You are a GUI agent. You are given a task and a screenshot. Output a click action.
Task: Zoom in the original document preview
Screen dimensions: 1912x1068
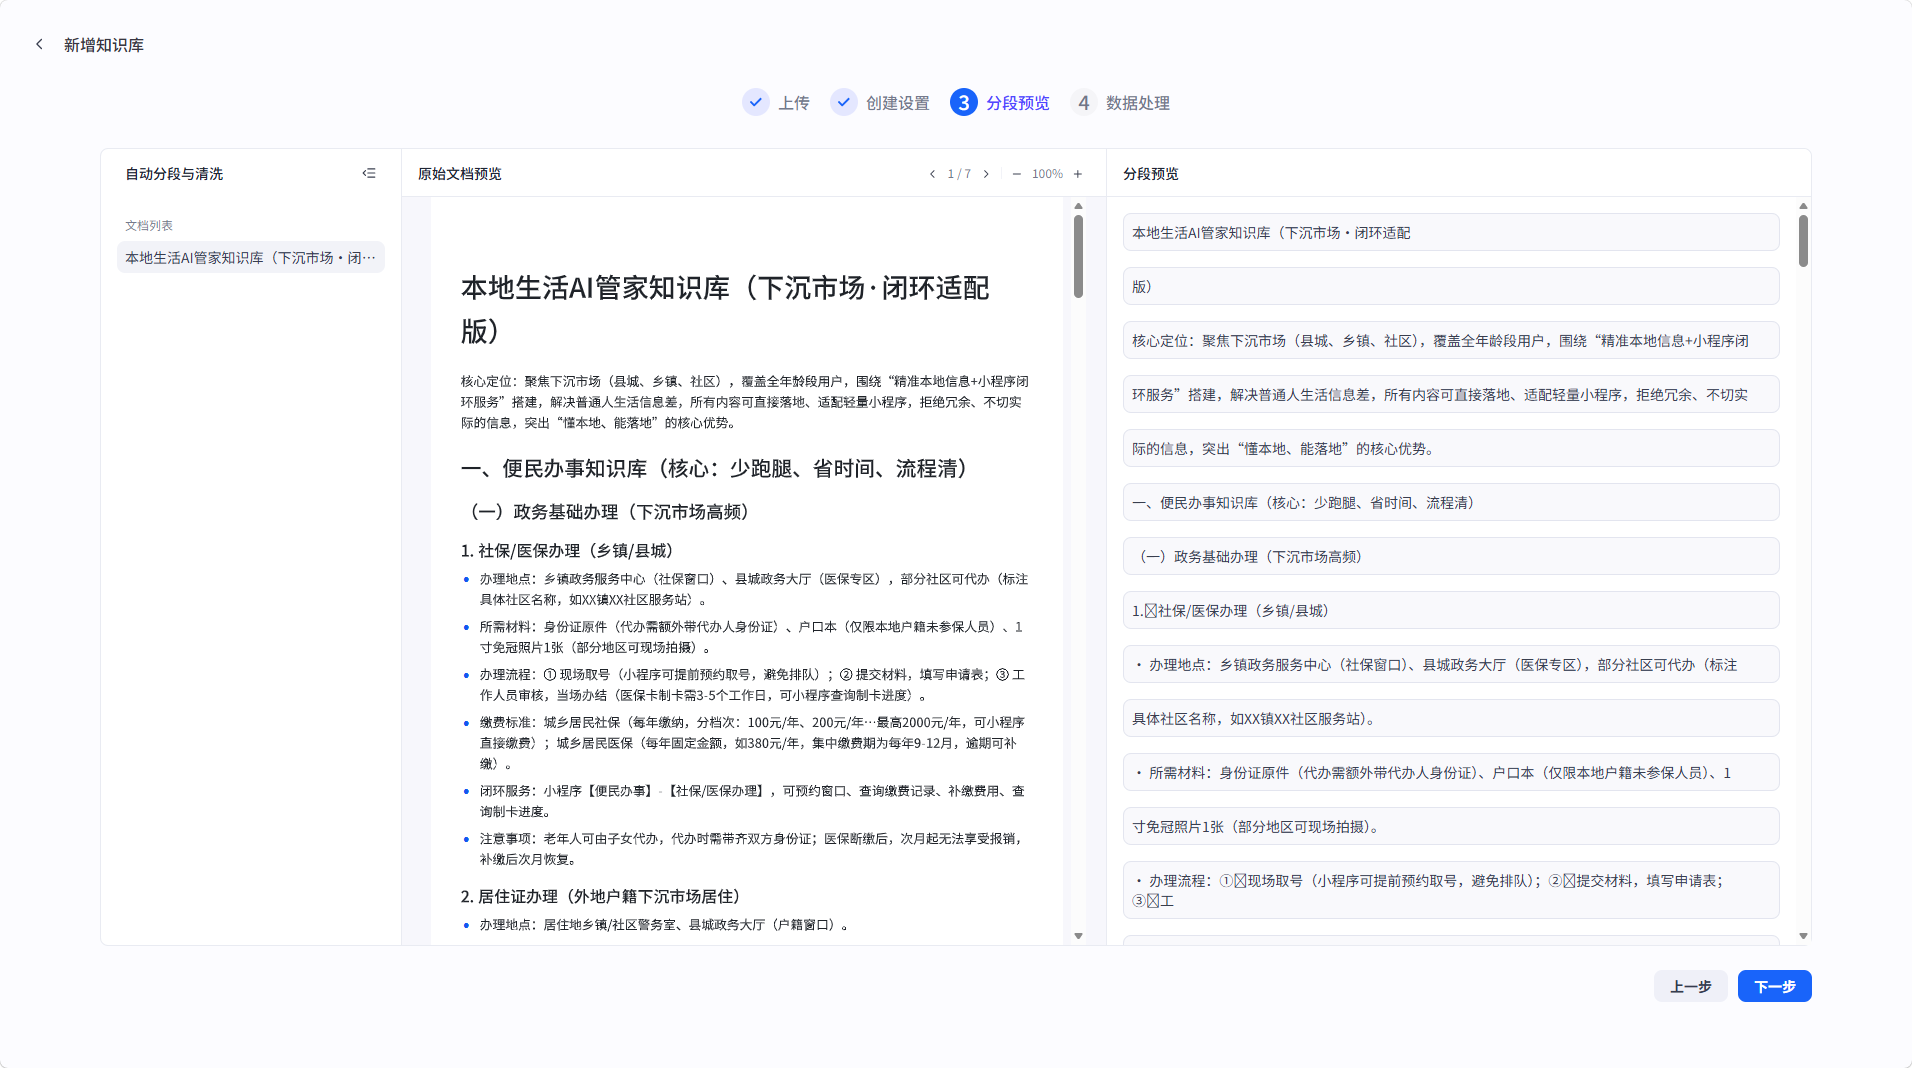coord(1078,174)
